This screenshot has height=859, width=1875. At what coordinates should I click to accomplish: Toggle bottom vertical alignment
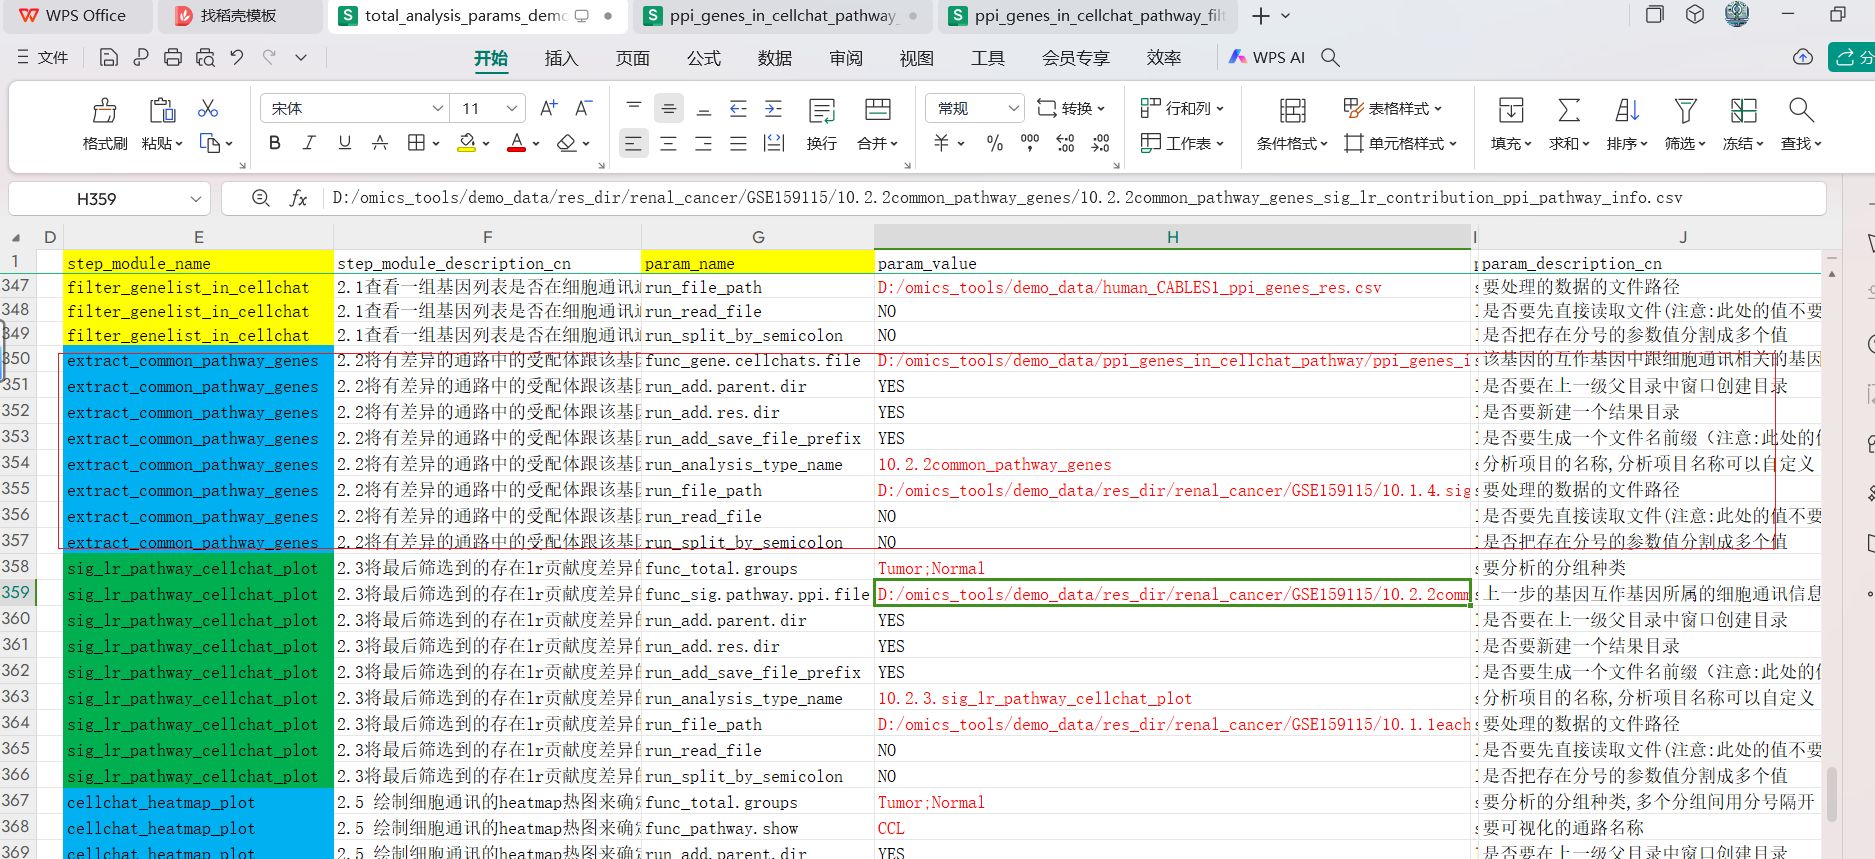(x=703, y=108)
